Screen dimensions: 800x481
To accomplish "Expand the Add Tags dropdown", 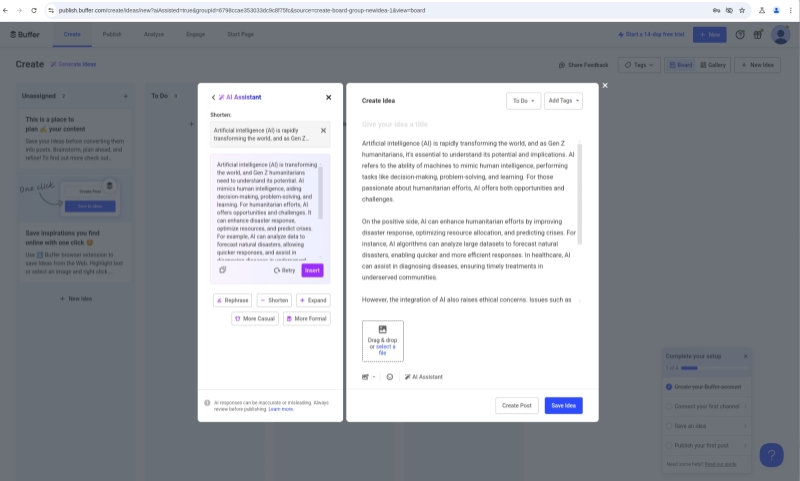I will 563,101.
